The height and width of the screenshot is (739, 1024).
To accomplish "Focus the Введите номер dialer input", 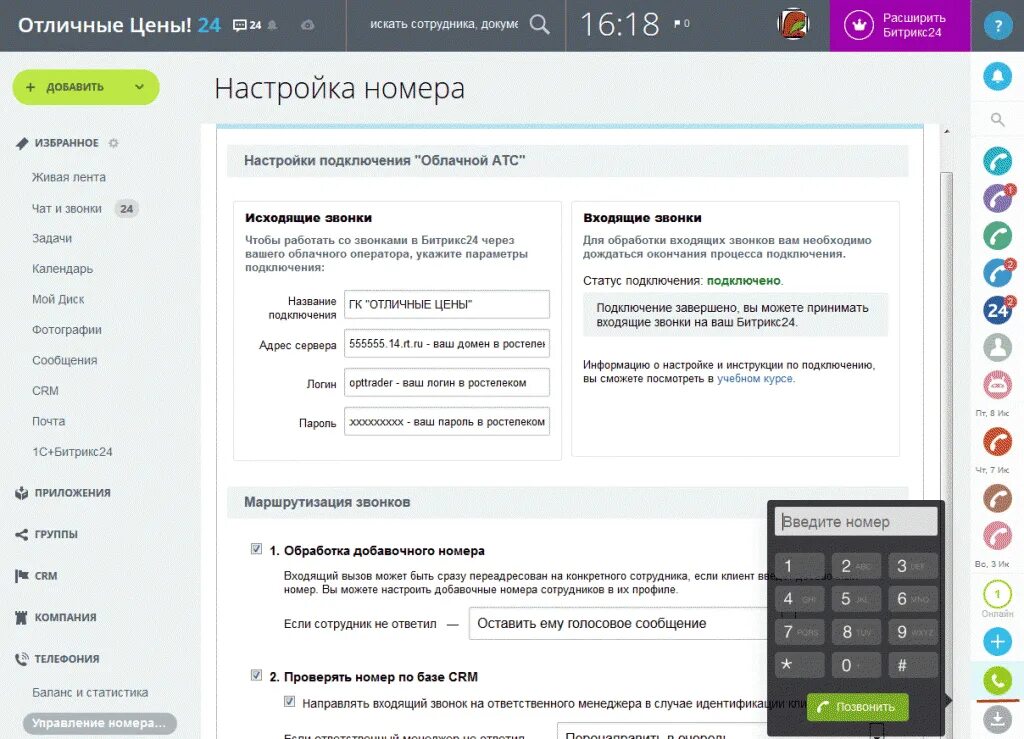I will pyautogui.click(x=856, y=522).
